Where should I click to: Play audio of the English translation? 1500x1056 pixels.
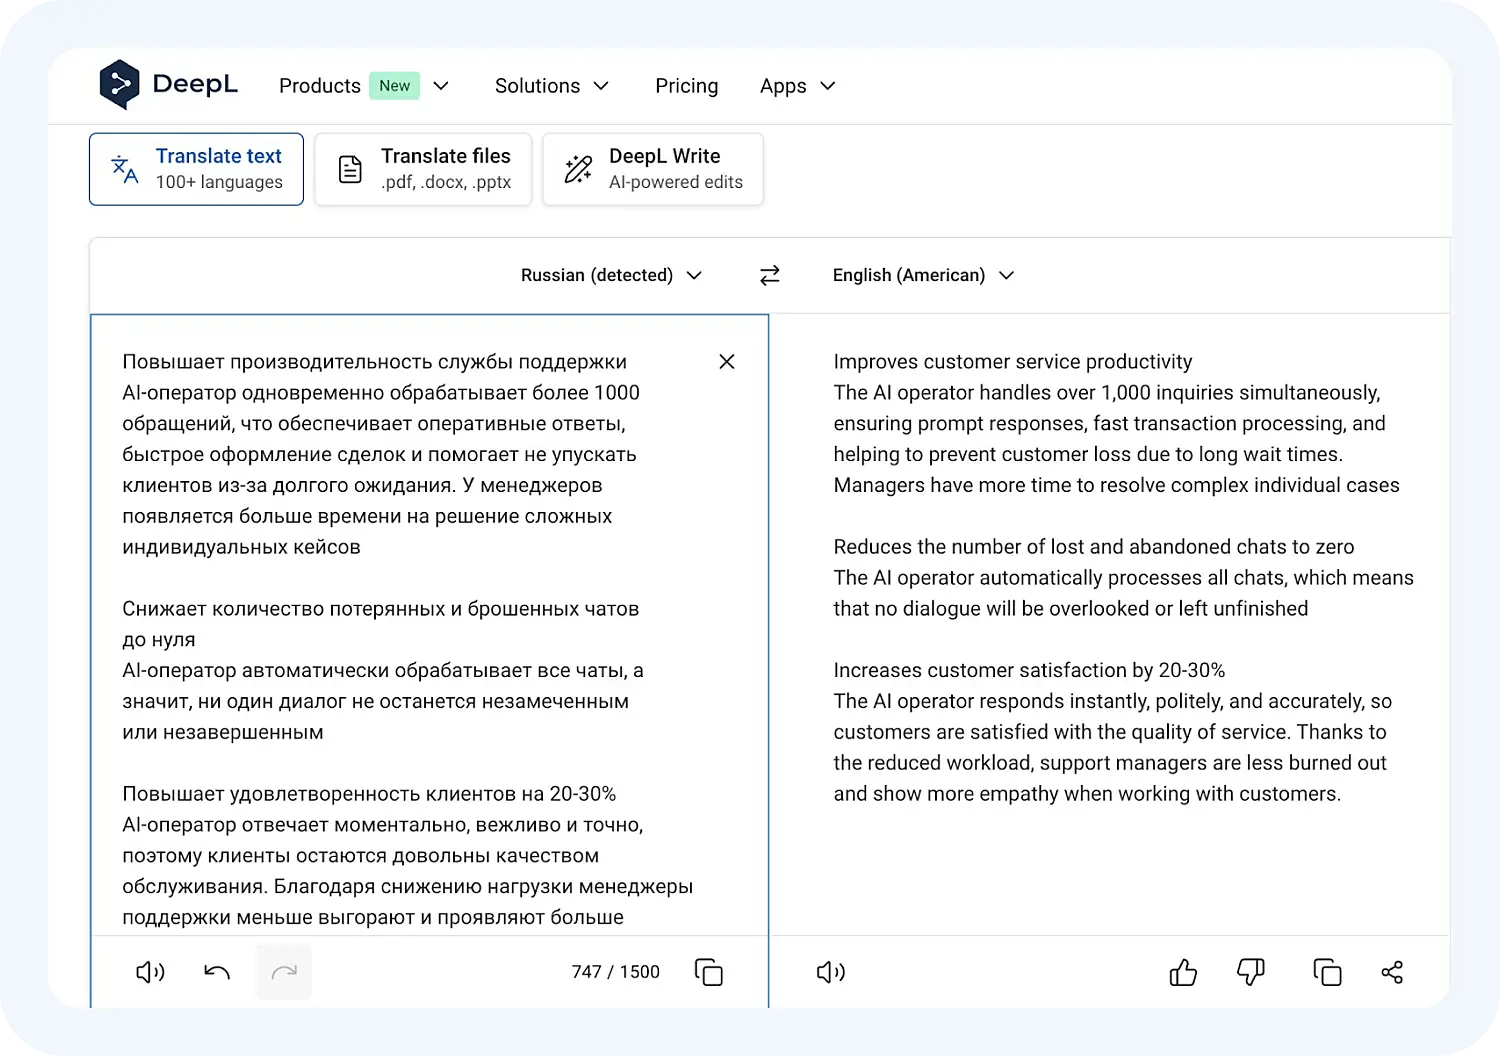pos(829,971)
